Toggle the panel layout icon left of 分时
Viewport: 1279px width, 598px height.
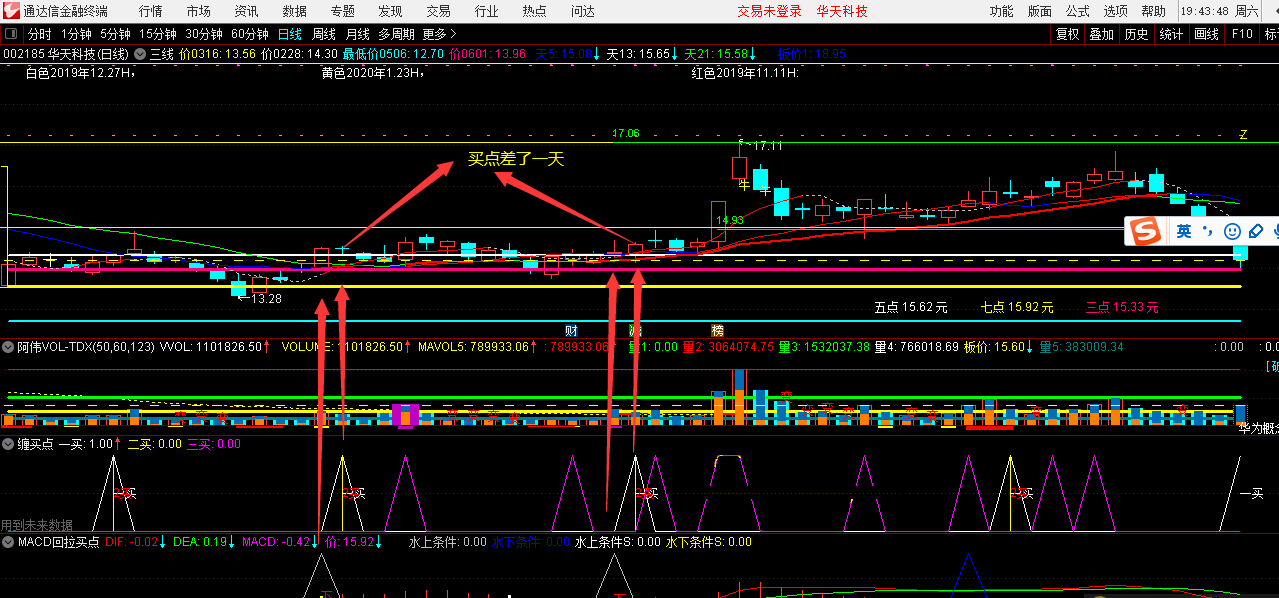[11, 34]
